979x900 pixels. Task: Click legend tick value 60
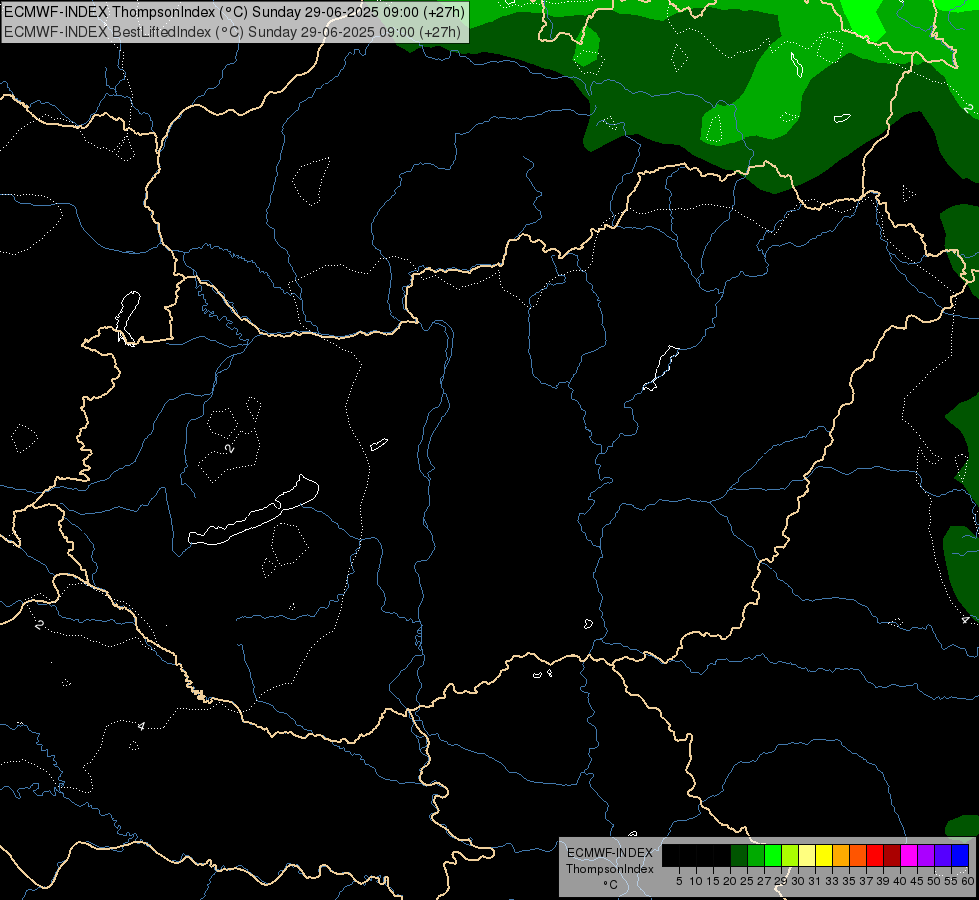(968, 881)
